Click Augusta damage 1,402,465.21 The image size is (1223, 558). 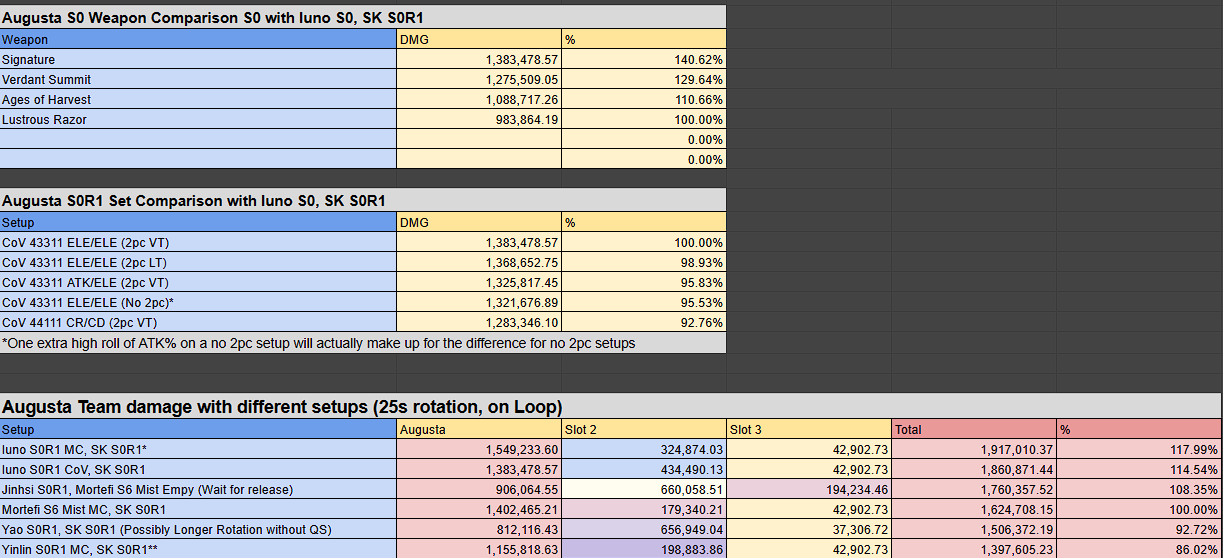click(x=479, y=510)
